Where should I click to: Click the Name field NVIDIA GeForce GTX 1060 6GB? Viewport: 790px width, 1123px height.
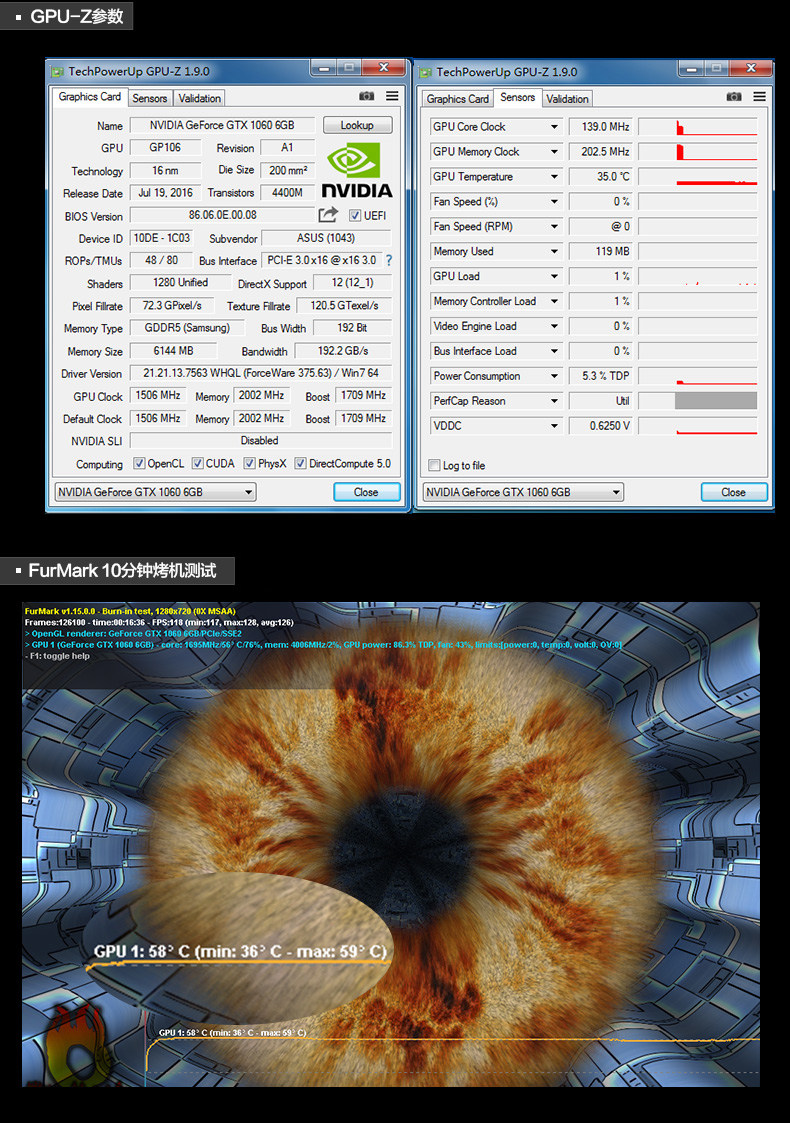(222, 125)
